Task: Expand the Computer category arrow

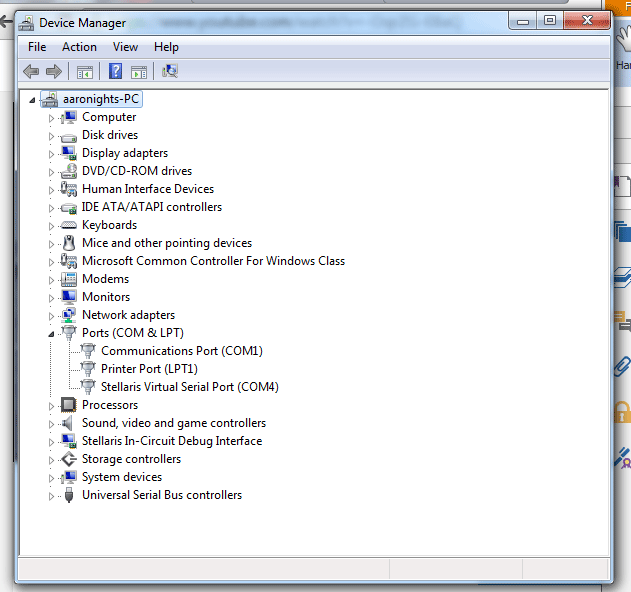Action: pos(51,118)
